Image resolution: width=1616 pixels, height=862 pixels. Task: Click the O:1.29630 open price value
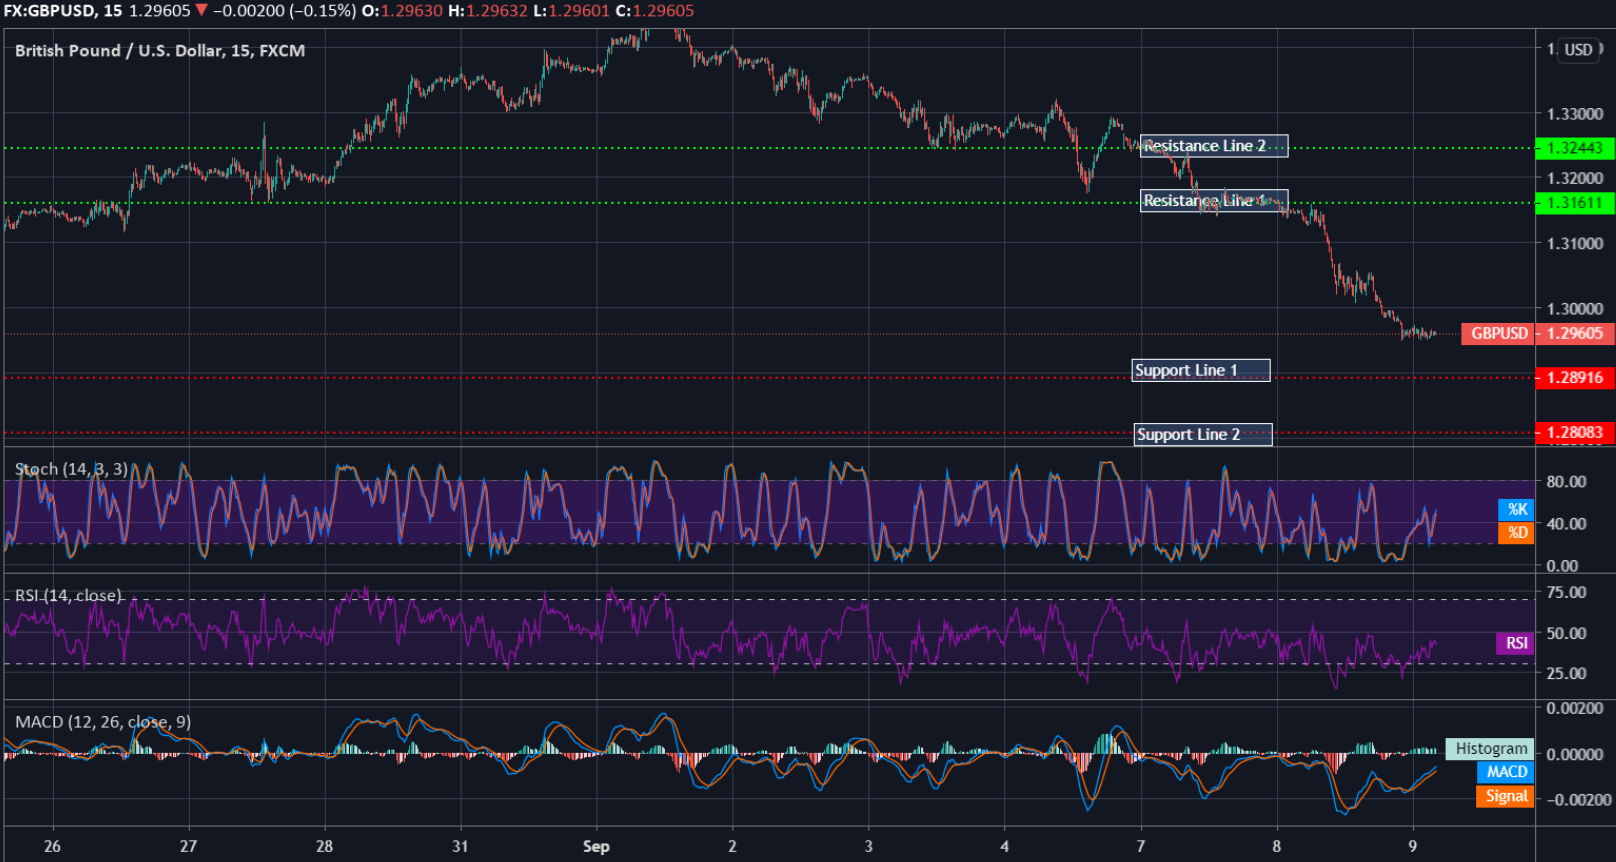(x=401, y=11)
